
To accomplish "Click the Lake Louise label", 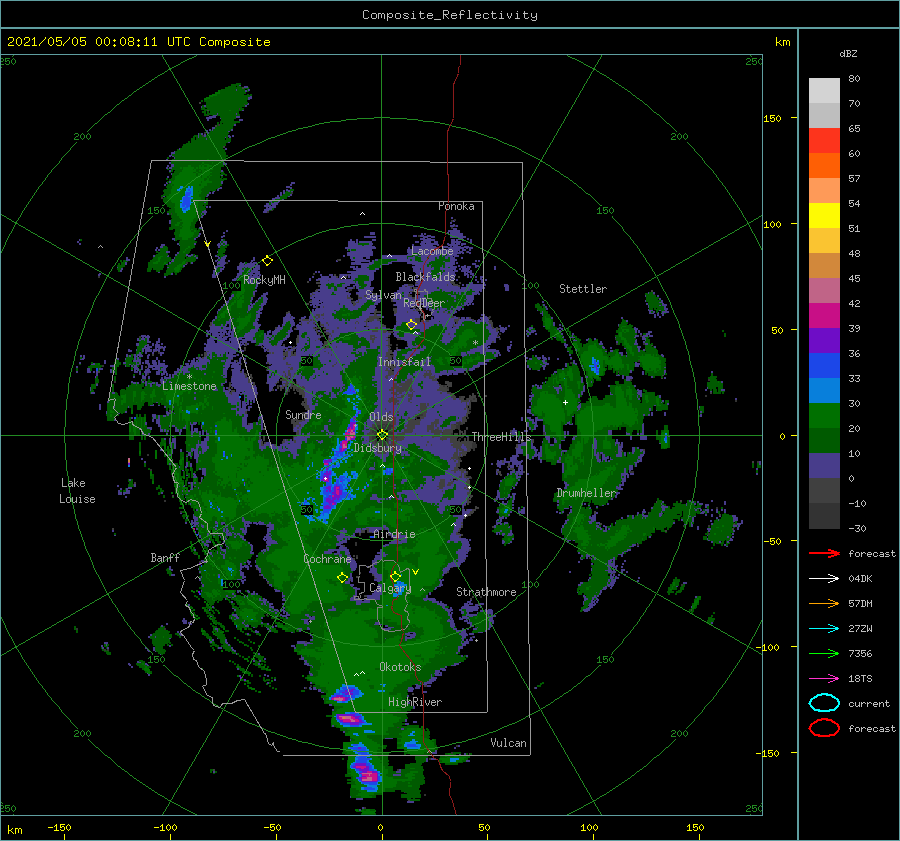I will point(77,491).
